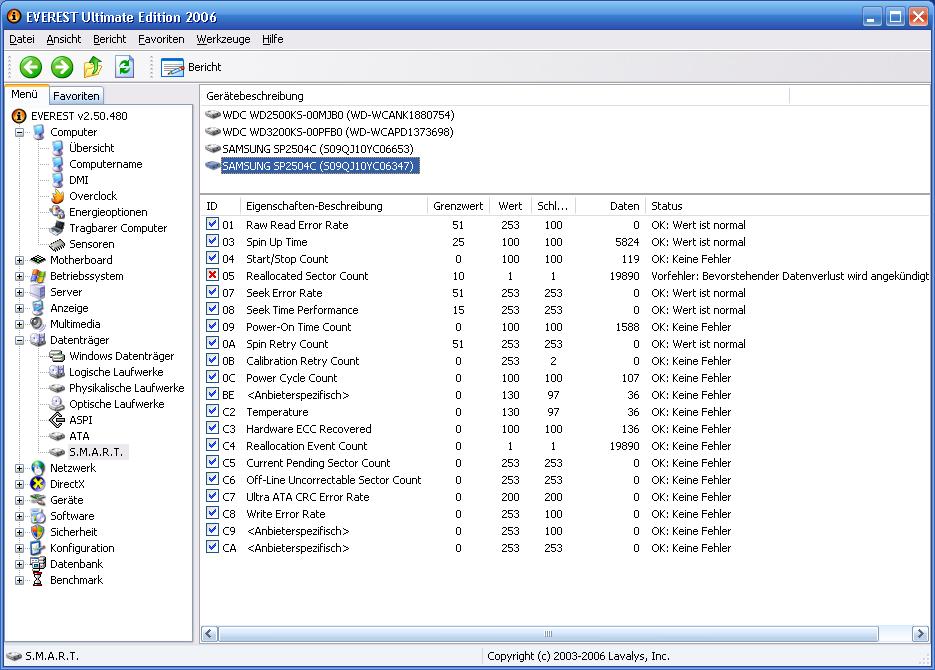The image size is (935, 670).
Task: Expand the Betriebssystem tree node
Action: (x=20, y=277)
